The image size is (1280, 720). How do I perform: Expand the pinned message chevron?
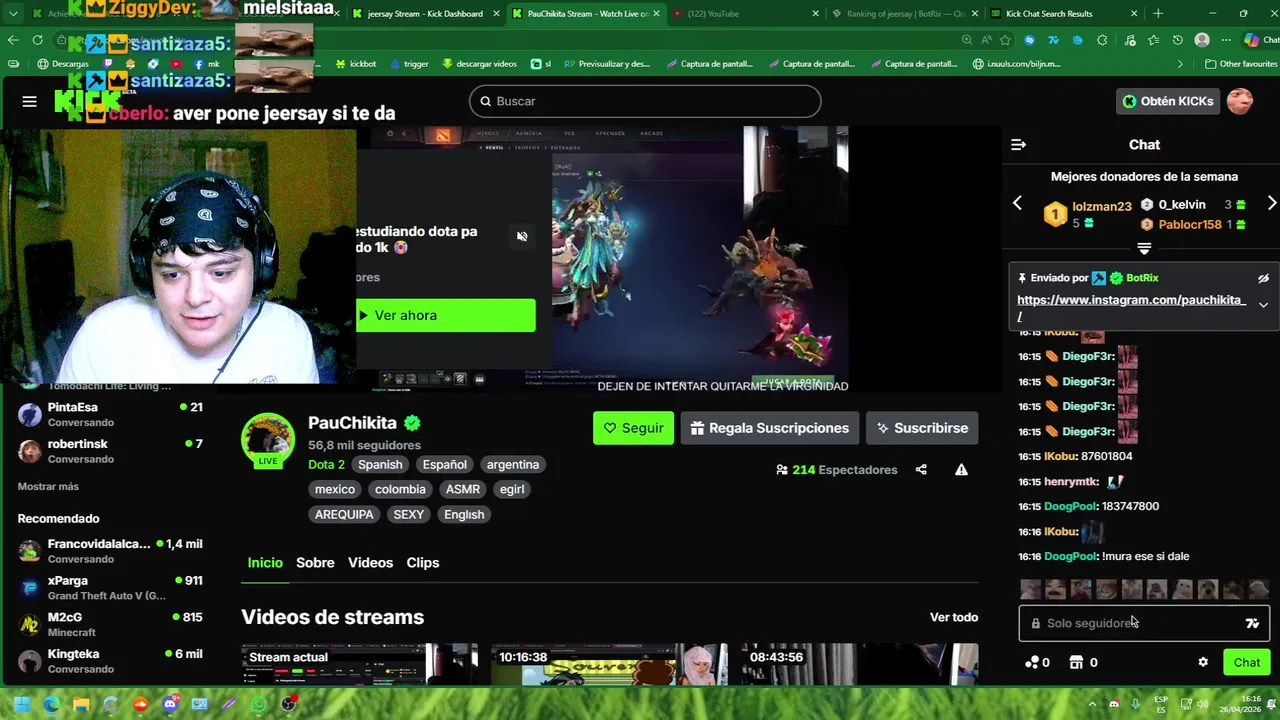pos(1263,305)
